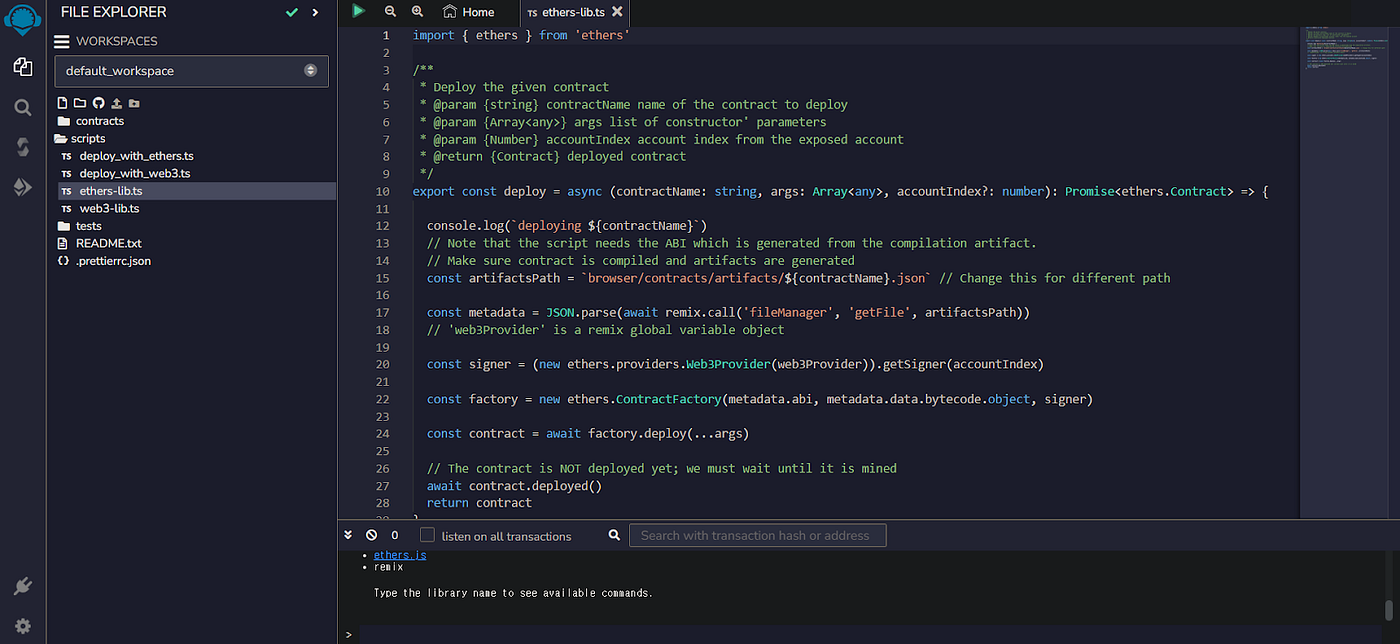The height and width of the screenshot is (644, 1400).
Task: Click 'const signer' on line 20
Action: point(469,364)
